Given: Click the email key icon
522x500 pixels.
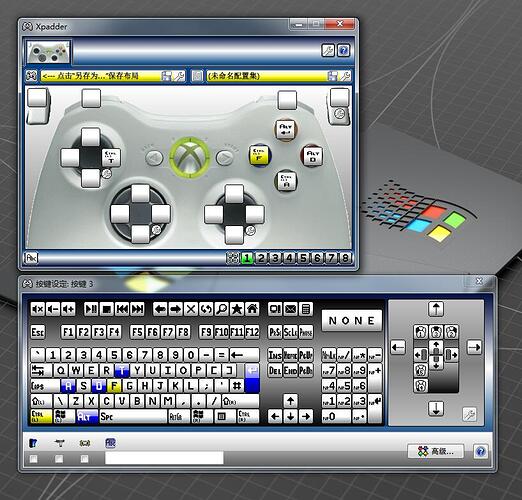Looking at the screenshot, I should 290,309.
